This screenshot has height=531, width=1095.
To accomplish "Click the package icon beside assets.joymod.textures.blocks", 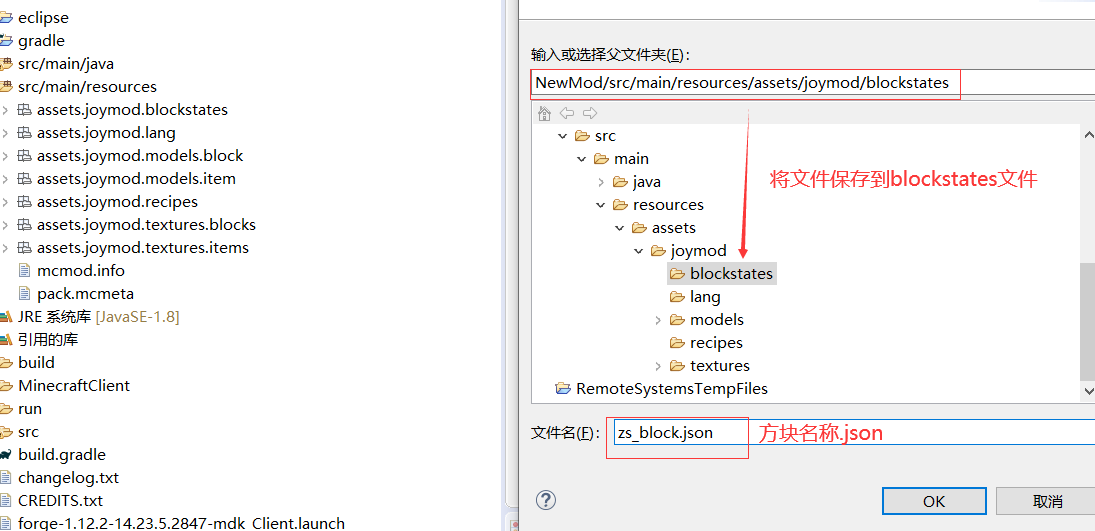I will coord(24,225).
